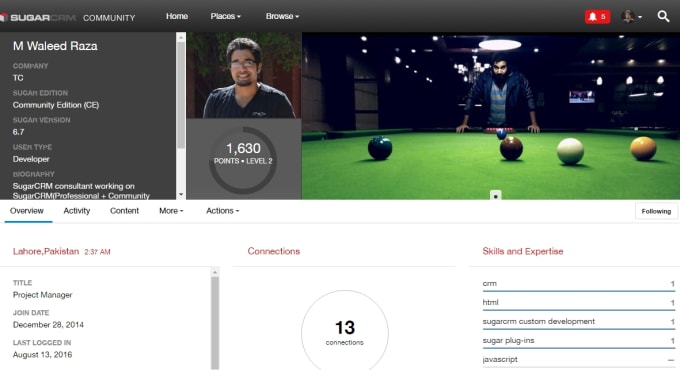Switch to the Overview tab
Screen dimensions: 680x370
(x=27, y=211)
